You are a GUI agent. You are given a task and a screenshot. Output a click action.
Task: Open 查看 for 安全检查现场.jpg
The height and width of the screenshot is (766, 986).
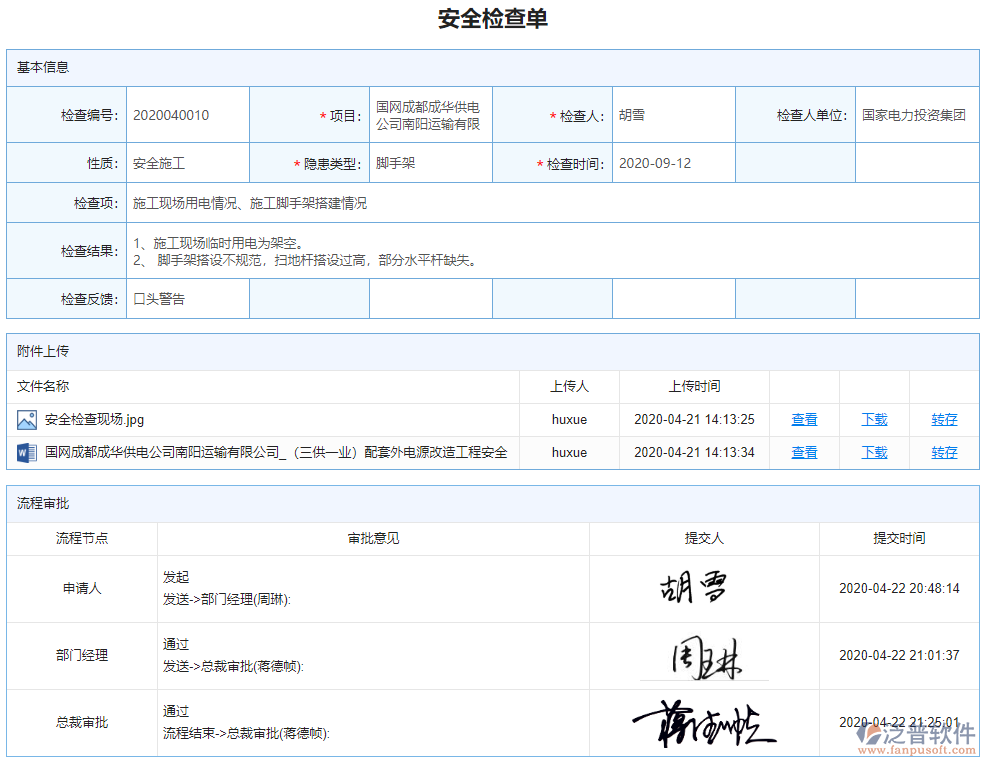click(x=804, y=419)
